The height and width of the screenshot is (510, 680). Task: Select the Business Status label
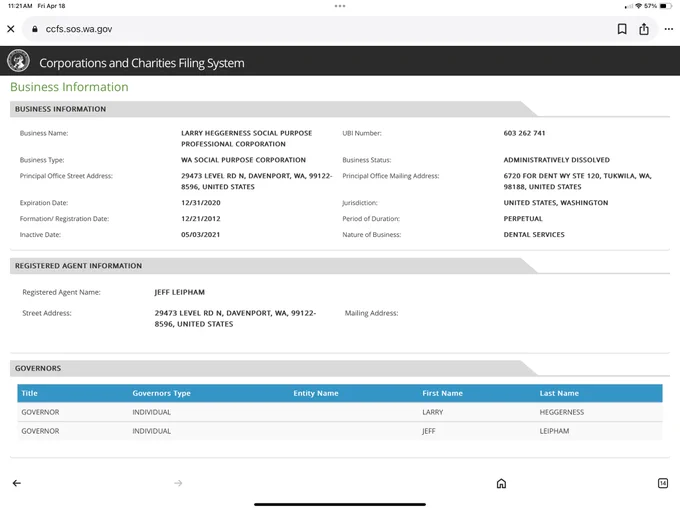(x=366, y=160)
